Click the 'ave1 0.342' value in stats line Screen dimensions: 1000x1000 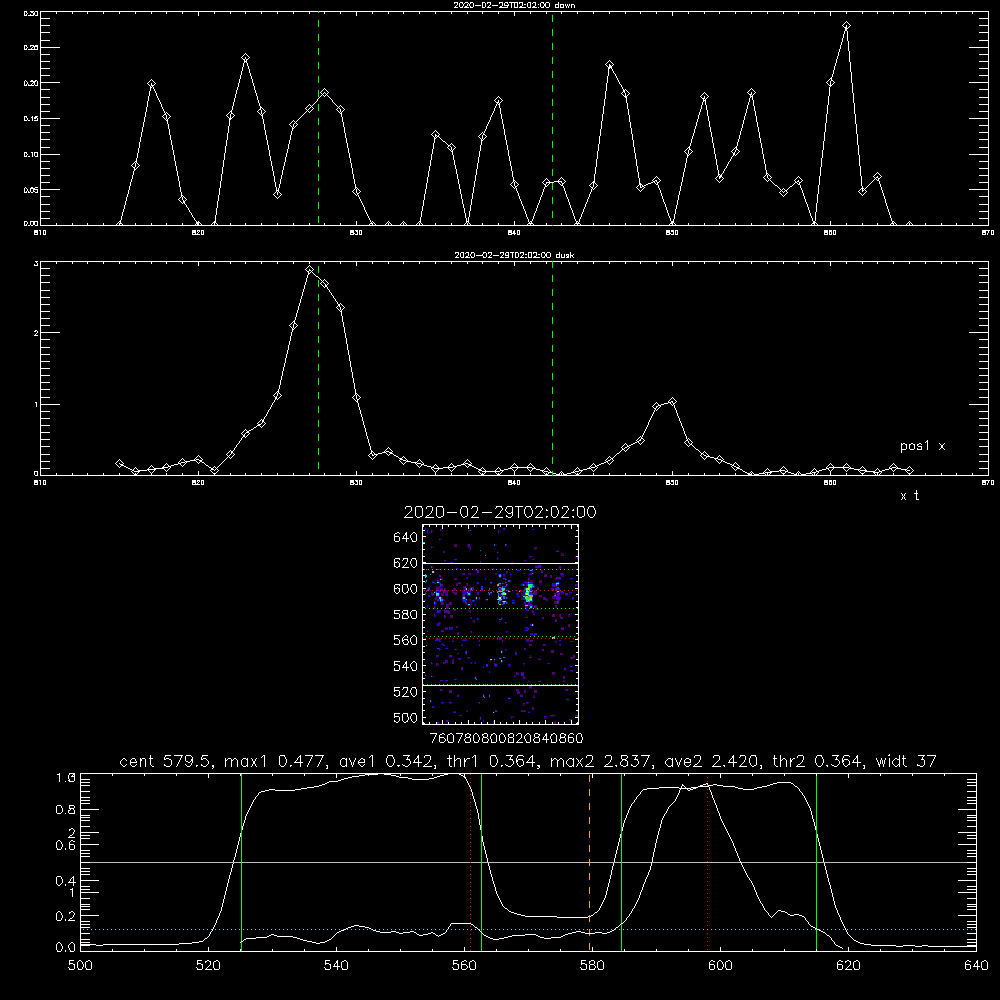point(386,761)
